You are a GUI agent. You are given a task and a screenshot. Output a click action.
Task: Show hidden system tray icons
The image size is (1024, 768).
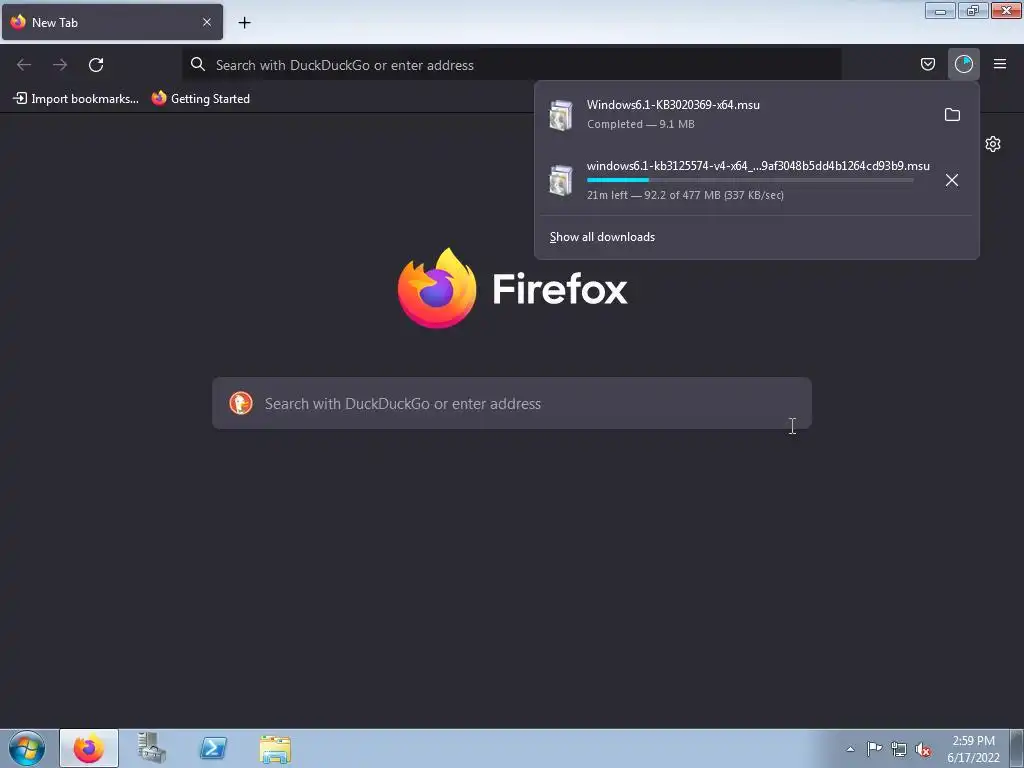point(850,749)
